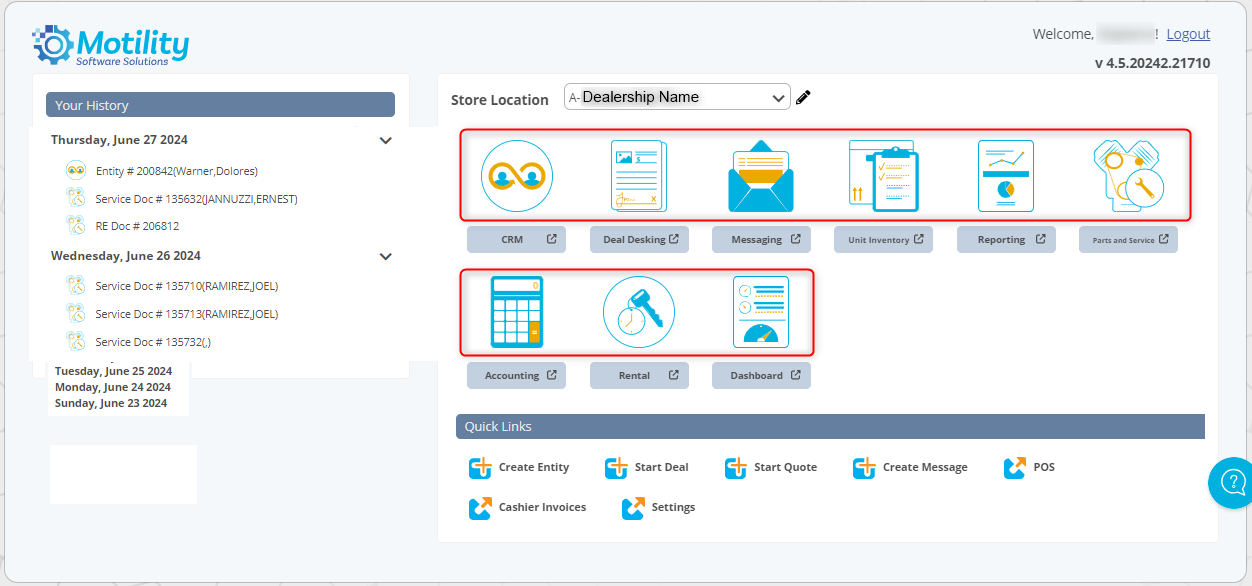Image resolution: width=1252 pixels, height=586 pixels.
Task: Click the Create Entity quick link text
Action: coord(534,467)
